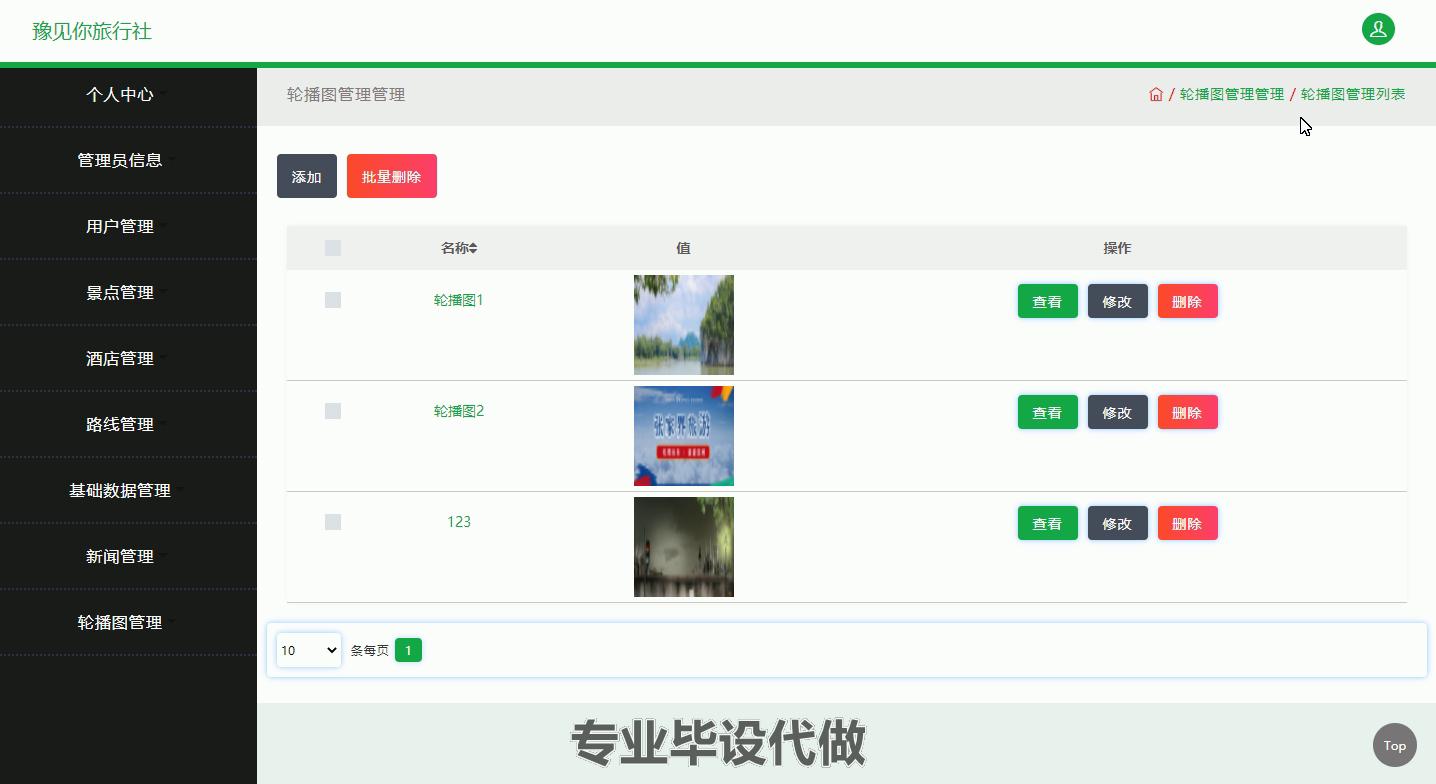The width and height of the screenshot is (1436, 784).
Task: Click the 条每页 label
Action: (370, 651)
